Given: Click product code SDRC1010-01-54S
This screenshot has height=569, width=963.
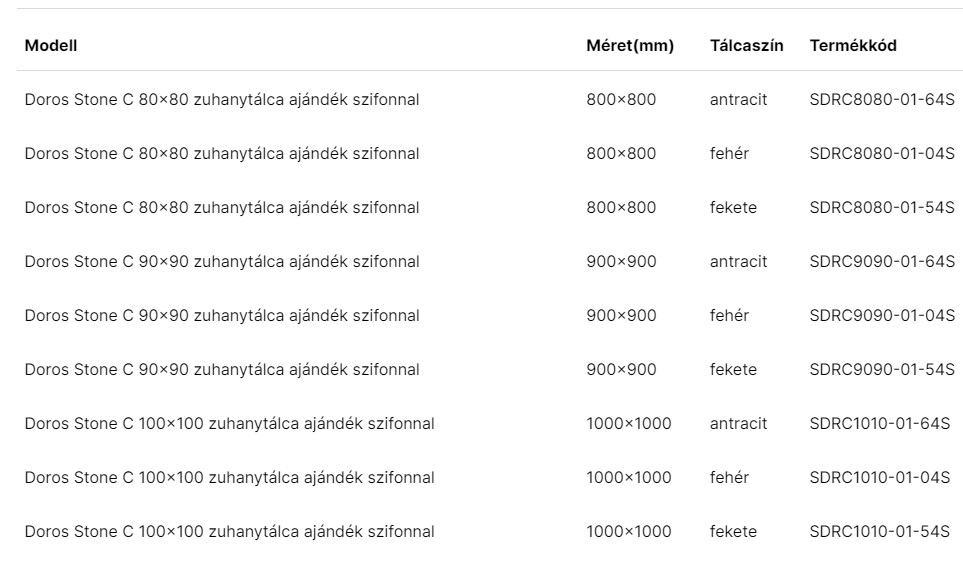Looking at the screenshot, I should pyautogui.click(x=880, y=532).
